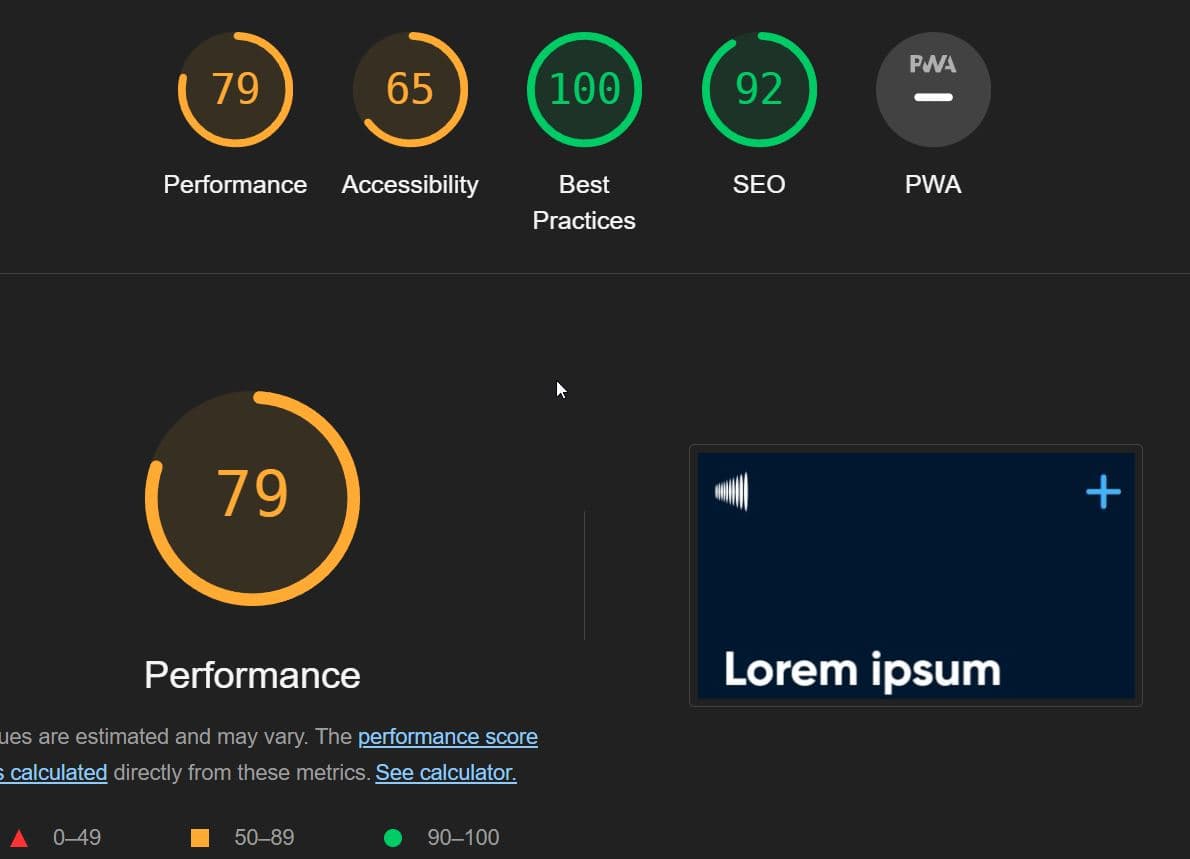The image size is (1190, 859).
Task: Click the Best Practices gauge showing 100
Action: (584, 88)
